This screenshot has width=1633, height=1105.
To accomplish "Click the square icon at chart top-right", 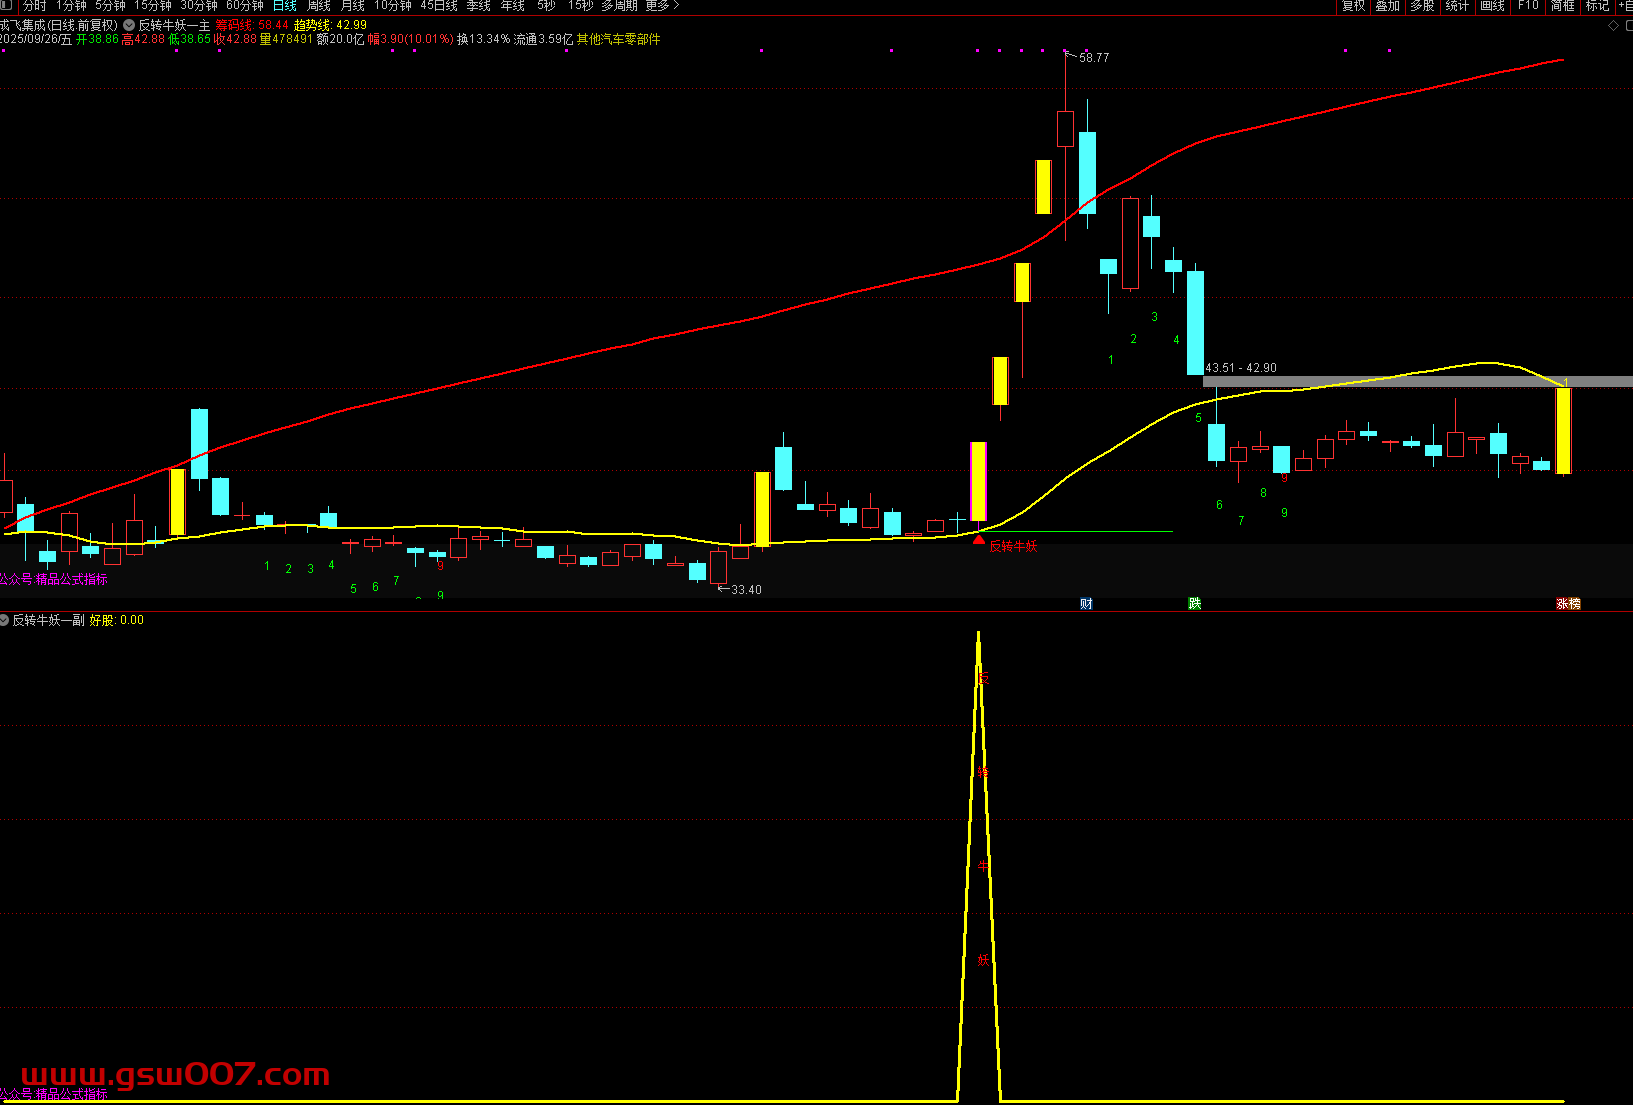I will pyautogui.click(x=1628, y=26).
